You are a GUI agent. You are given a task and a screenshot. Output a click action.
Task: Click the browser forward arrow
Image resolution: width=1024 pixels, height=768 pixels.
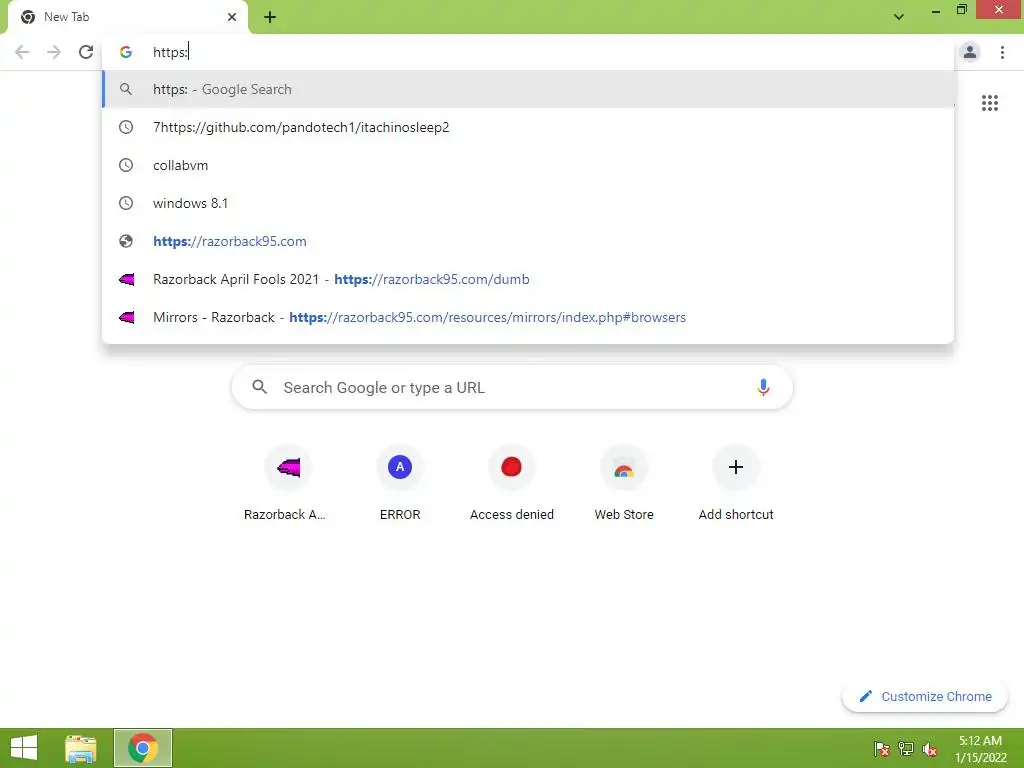(x=54, y=52)
